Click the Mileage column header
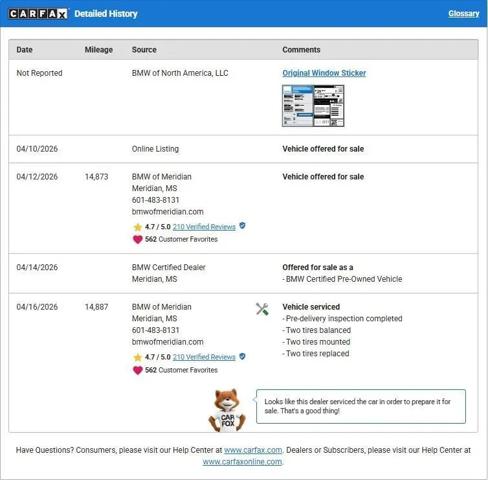 point(99,50)
